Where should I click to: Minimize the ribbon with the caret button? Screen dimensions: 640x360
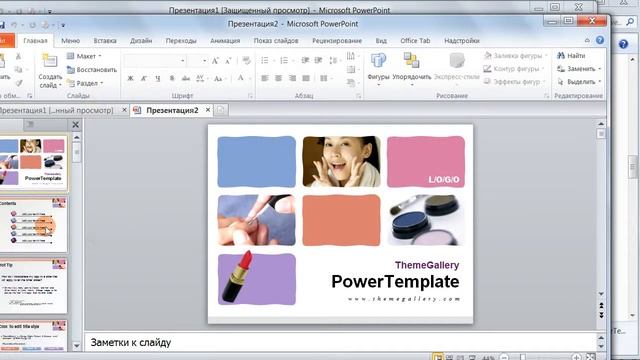click(587, 40)
